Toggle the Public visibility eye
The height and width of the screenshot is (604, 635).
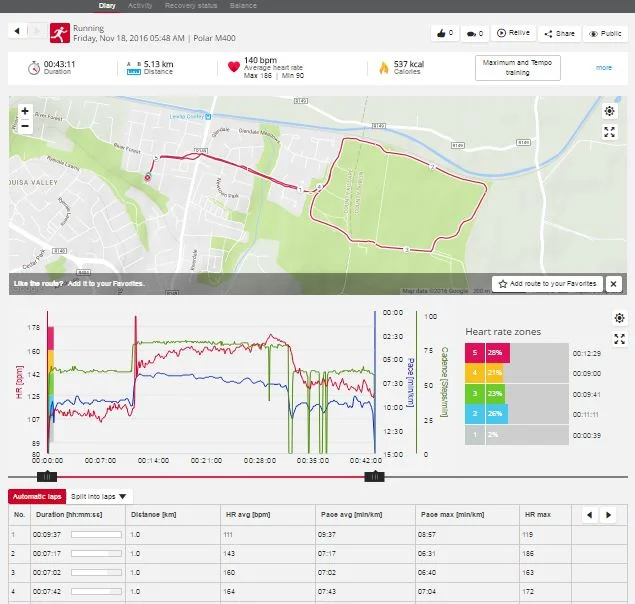click(605, 33)
